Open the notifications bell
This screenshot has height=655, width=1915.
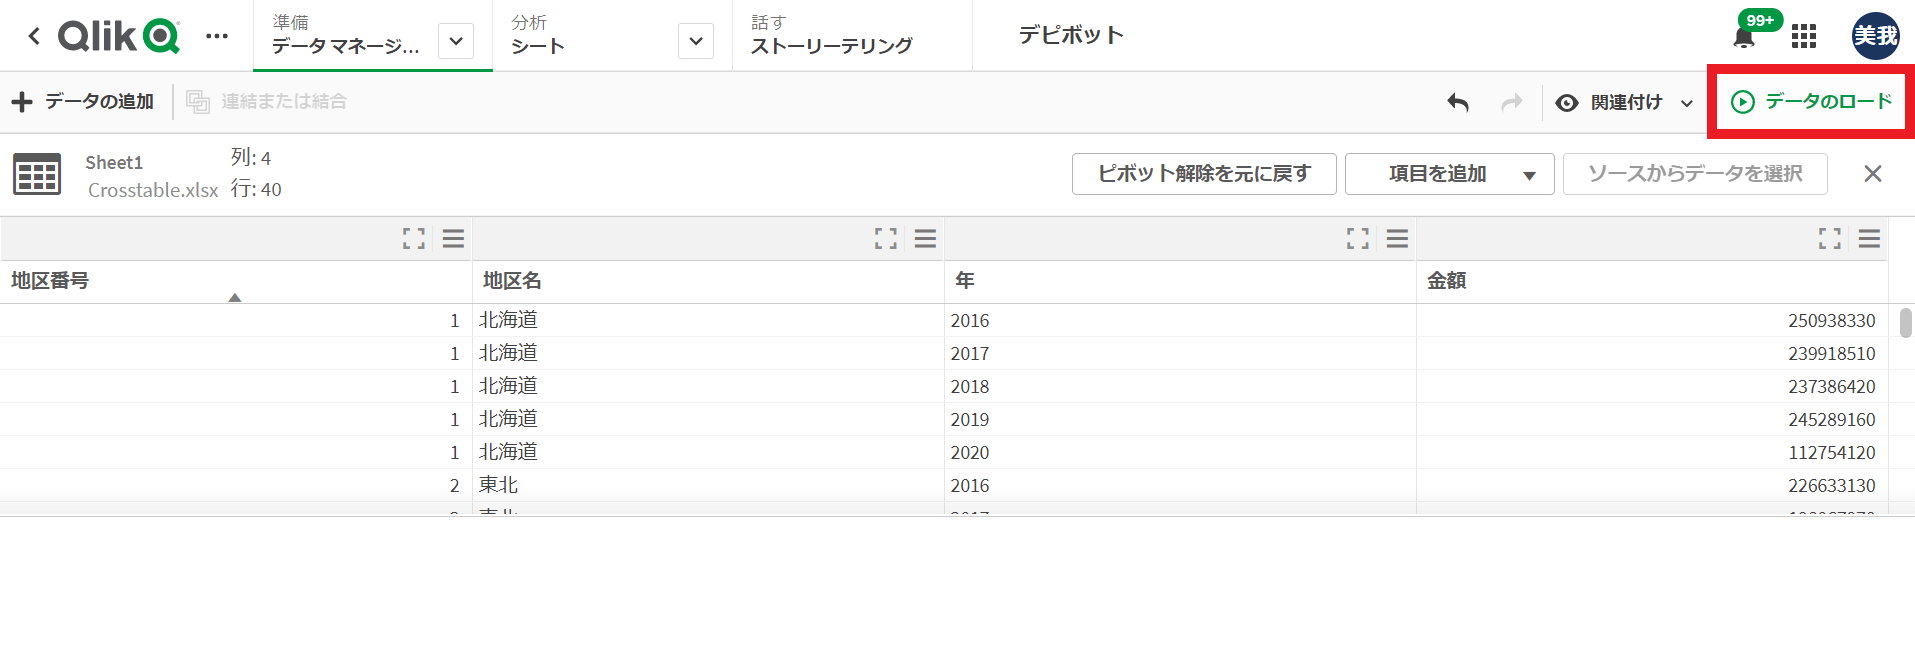pyautogui.click(x=1743, y=37)
